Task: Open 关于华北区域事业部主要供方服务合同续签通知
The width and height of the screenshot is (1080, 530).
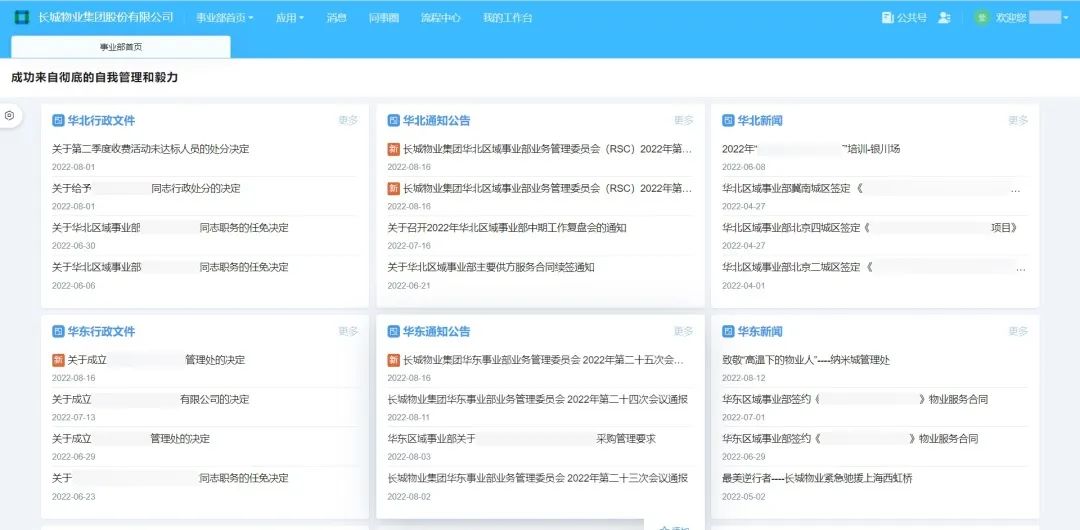Action: pos(490,267)
